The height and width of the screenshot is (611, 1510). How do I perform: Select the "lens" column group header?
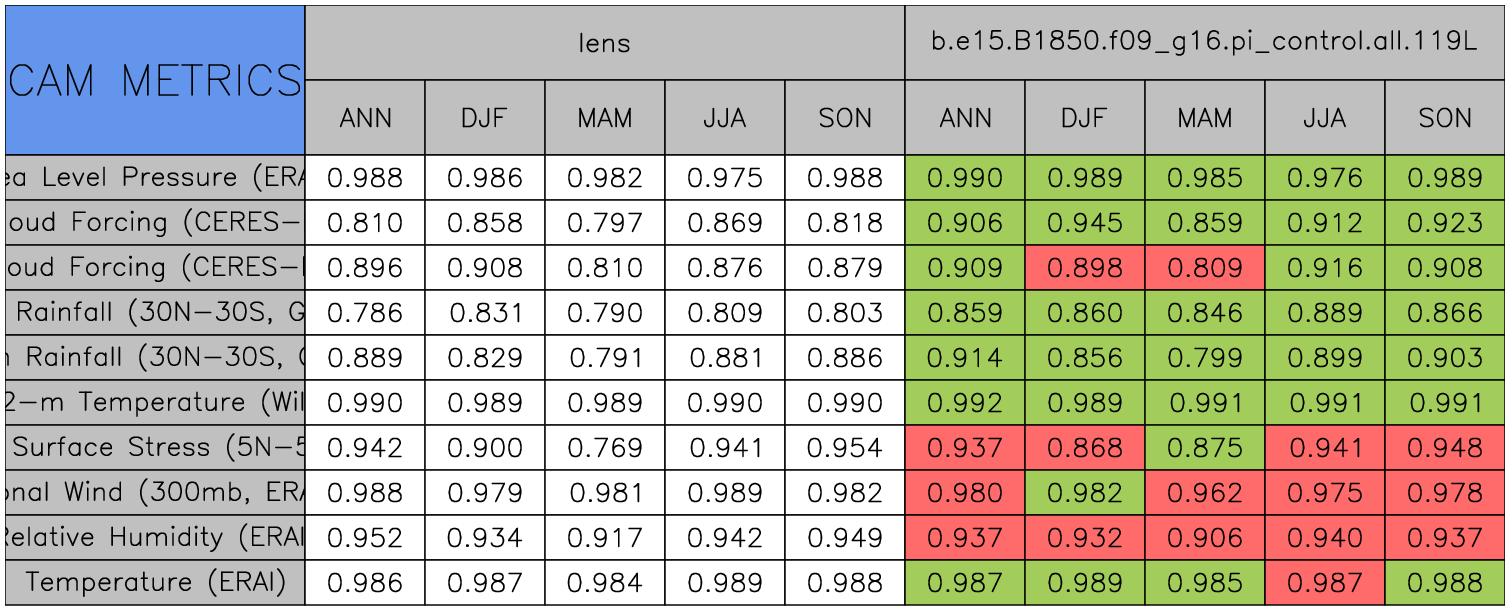(x=604, y=43)
